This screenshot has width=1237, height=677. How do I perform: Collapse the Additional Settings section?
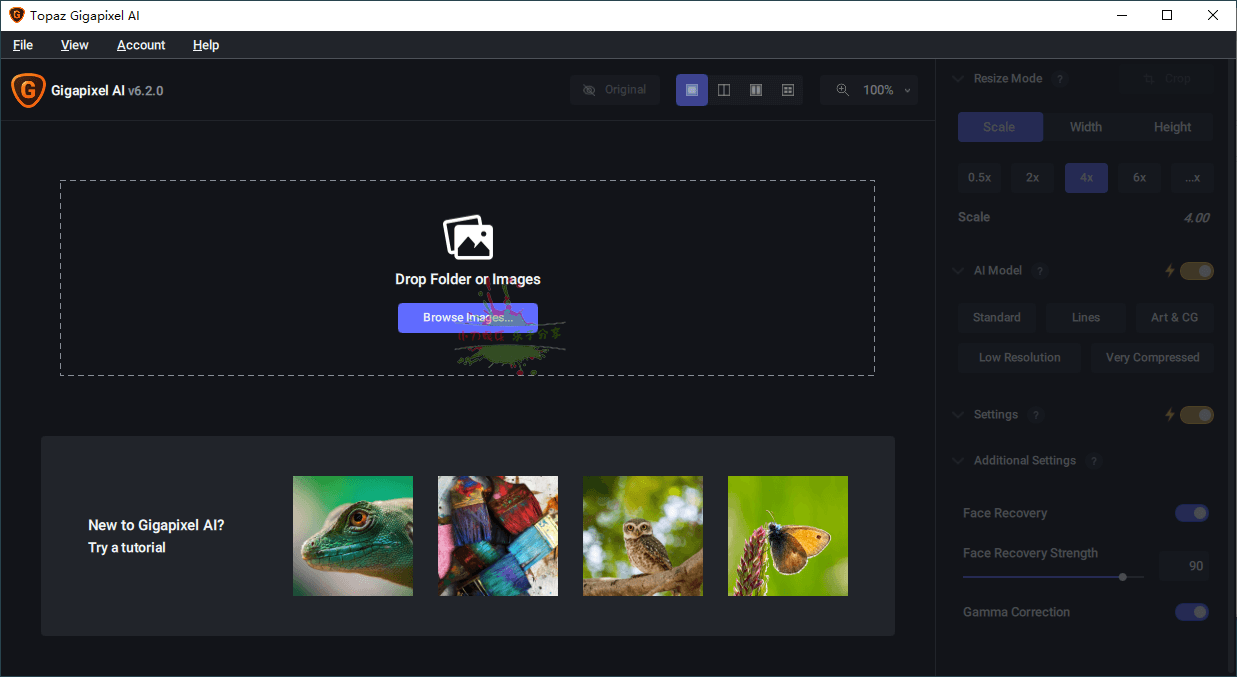(959, 461)
